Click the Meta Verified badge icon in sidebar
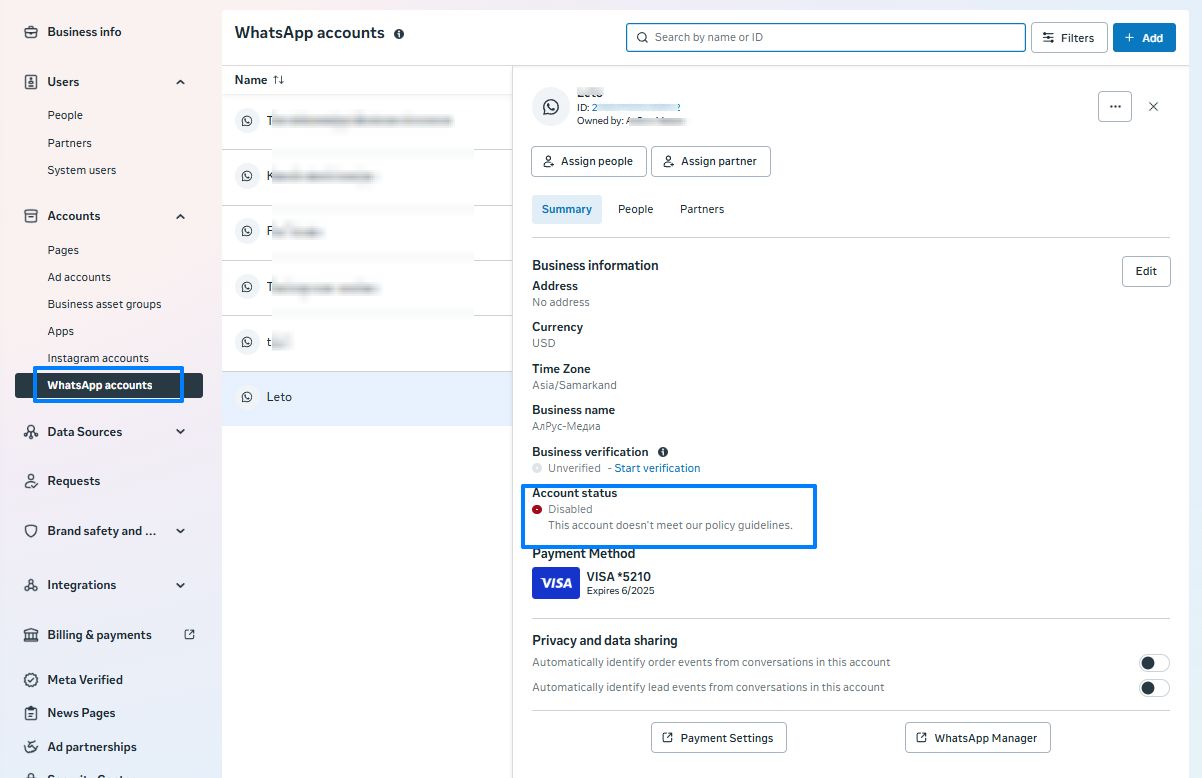Viewport: 1202px width, 778px height. click(30, 680)
